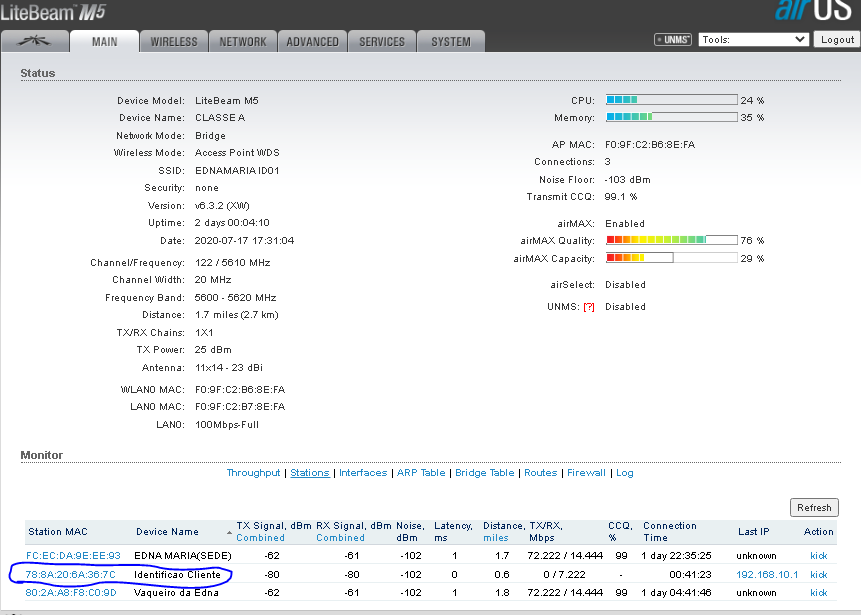
Task: Click the Ubiquiti logo tab
Action: pos(34,41)
